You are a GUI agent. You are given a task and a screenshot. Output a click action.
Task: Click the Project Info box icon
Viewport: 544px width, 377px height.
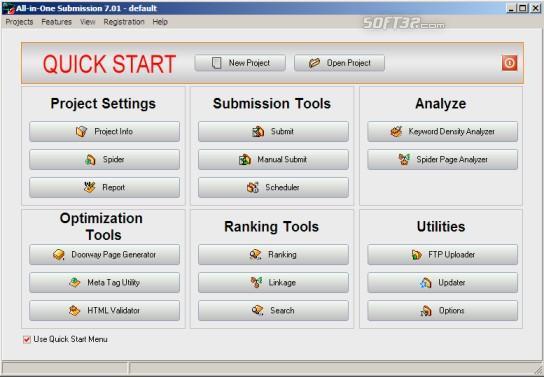click(82, 131)
